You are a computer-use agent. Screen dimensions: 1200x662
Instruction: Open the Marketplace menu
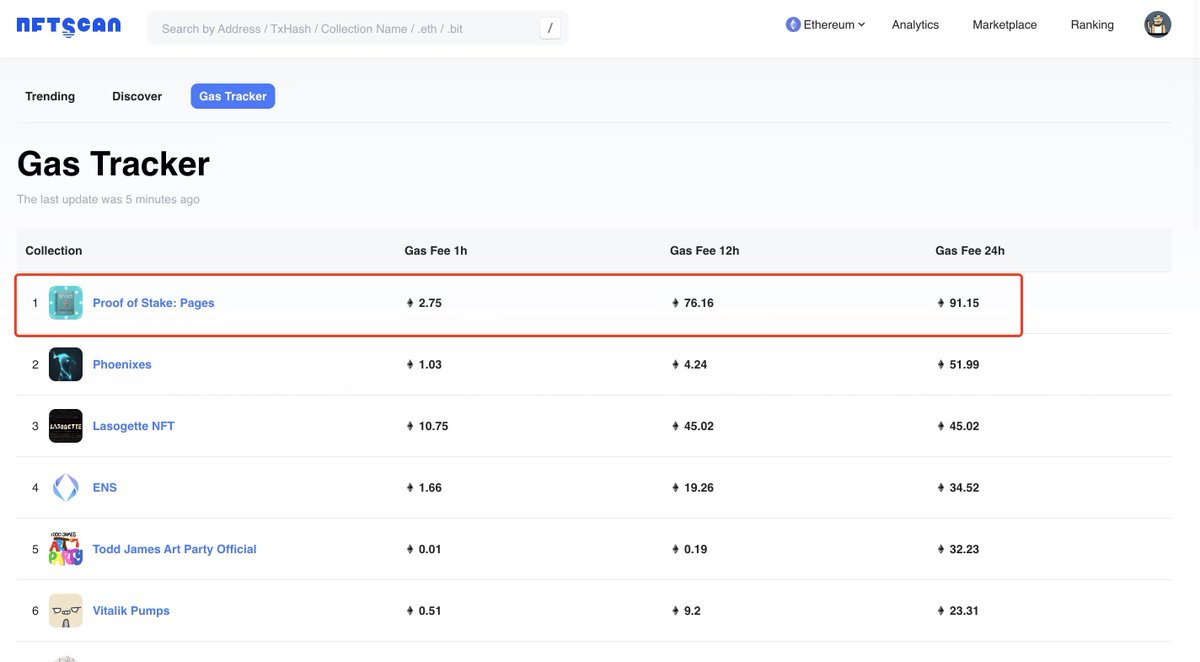(x=1004, y=25)
